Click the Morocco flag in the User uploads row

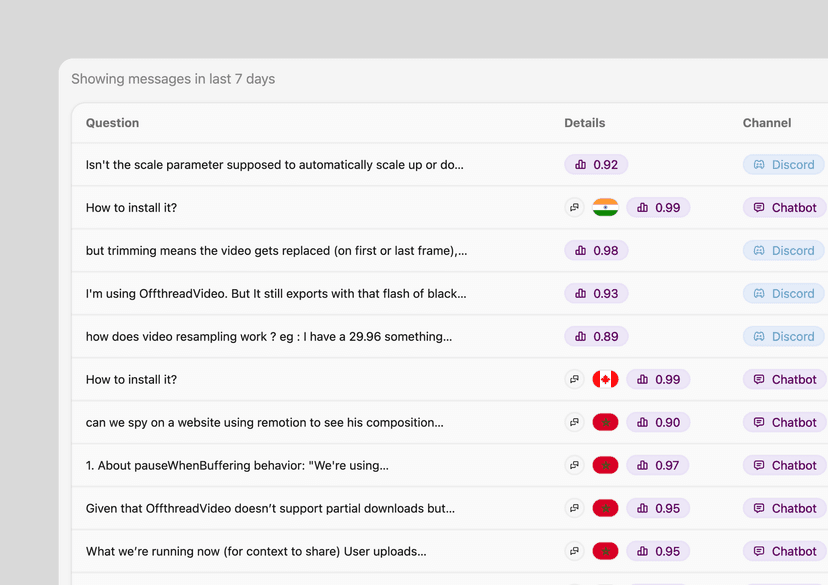pyautogui.click(x=605, y=551)
